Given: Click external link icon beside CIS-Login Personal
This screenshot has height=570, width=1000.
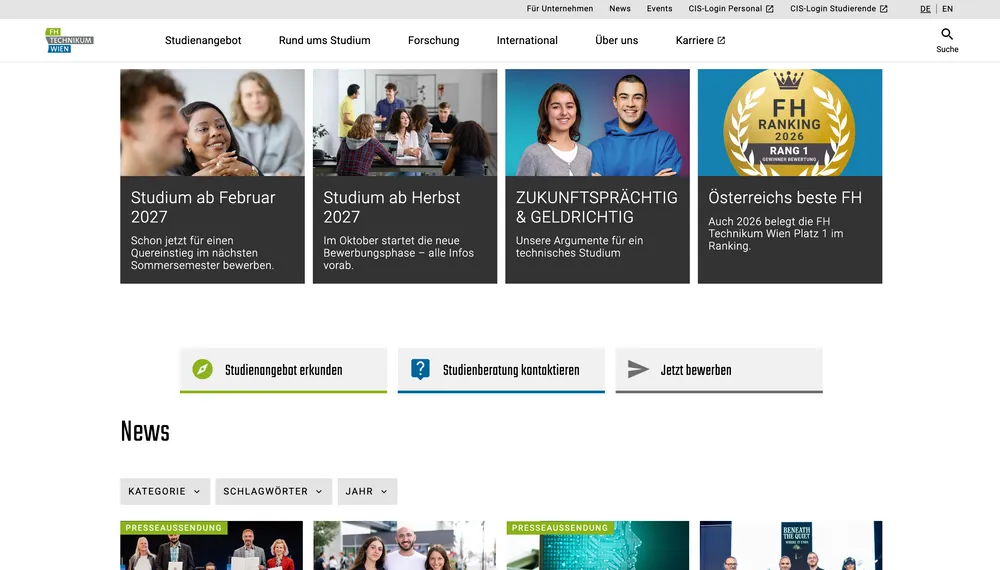Looking at the screenshot, I should (770, 9).
